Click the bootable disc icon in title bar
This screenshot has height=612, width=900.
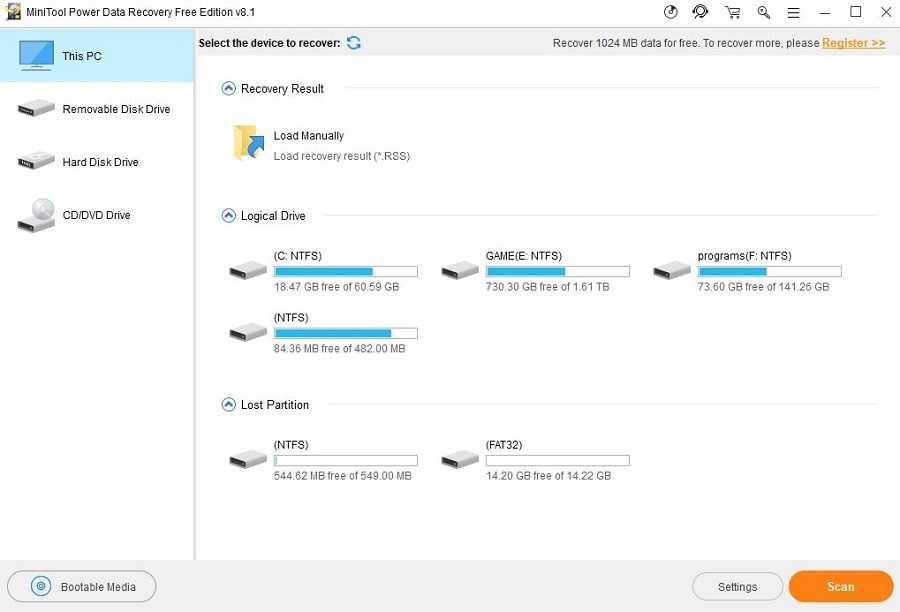coord(670,12)
